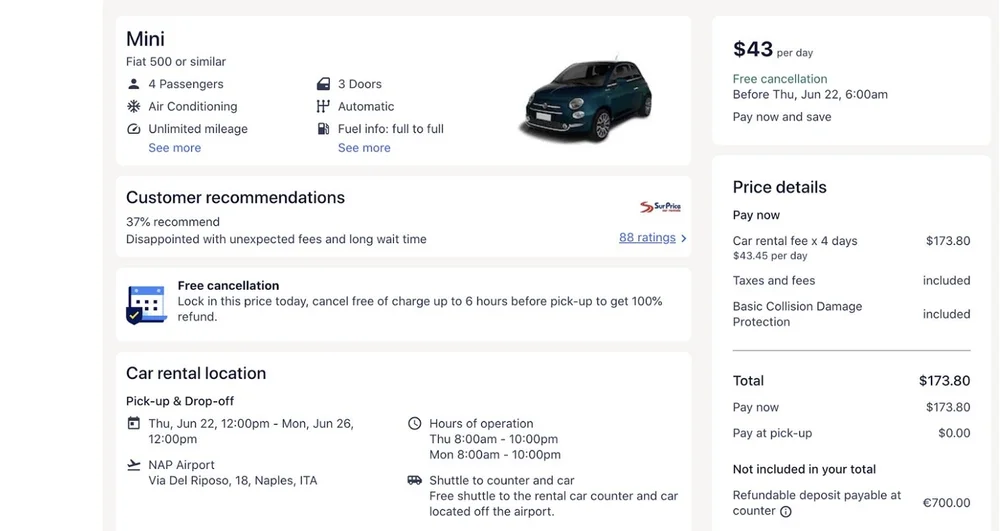Expand See more under Unlimited mileage

point(174,148)
